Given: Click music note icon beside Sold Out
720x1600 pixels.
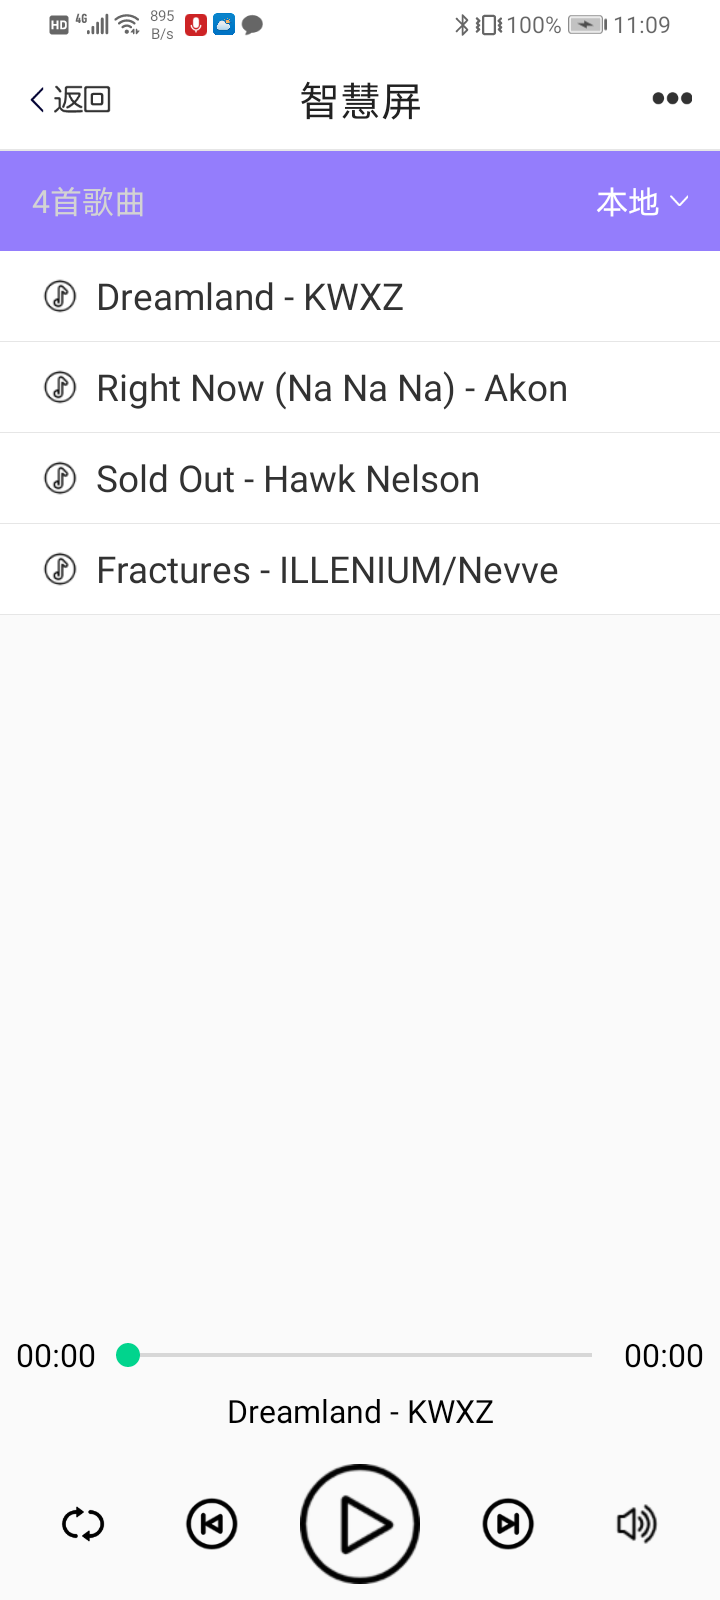Looking at the screenshot, I should (x=60, y=478).
